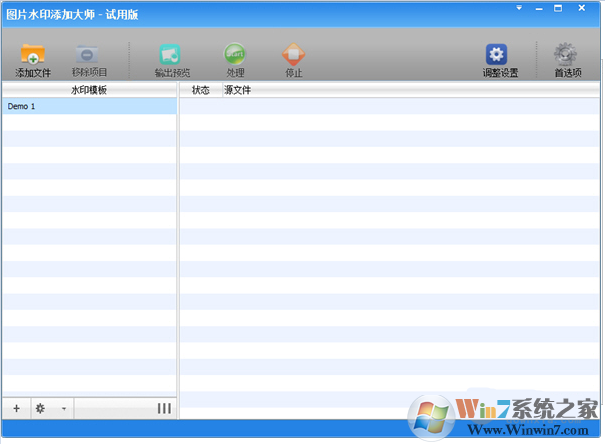605x444 pixels.
Task: Click the three-bar grip in template footer
Action: coord(163,408)
